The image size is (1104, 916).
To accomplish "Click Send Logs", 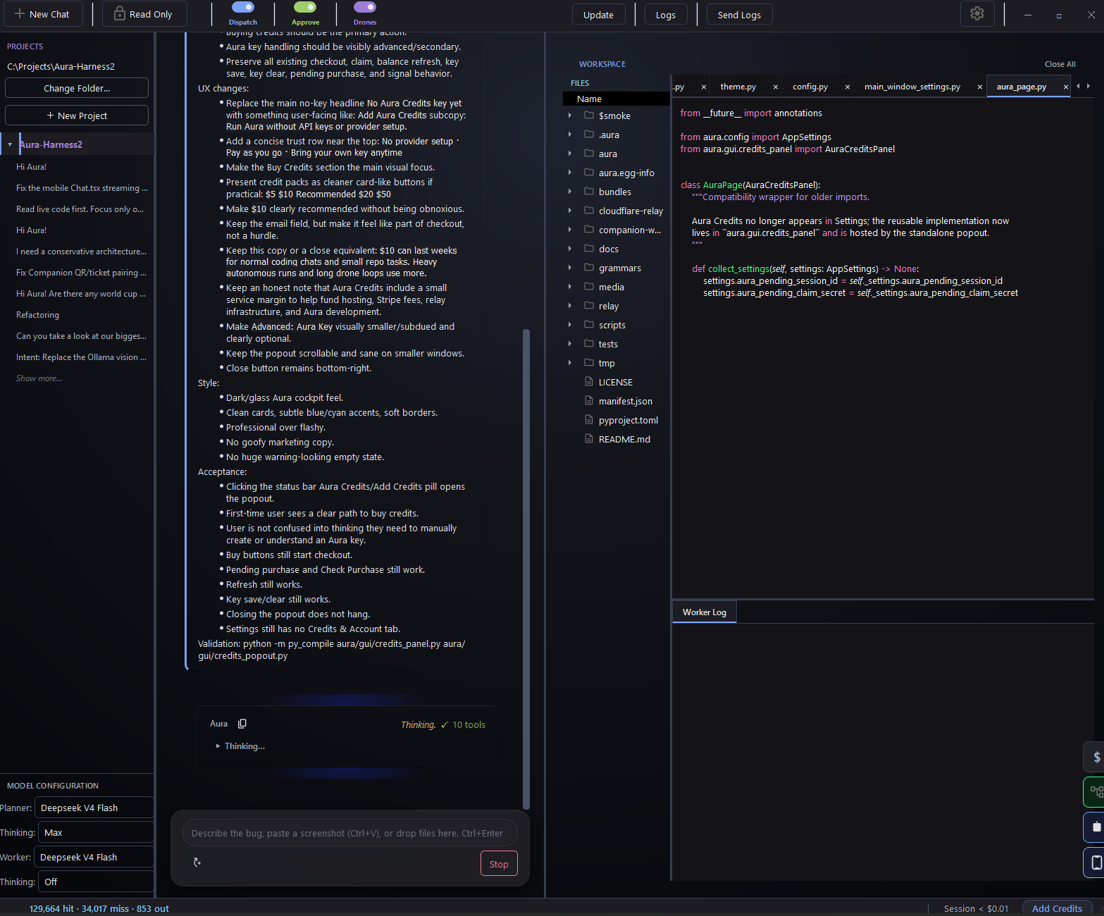I will 739,15.
